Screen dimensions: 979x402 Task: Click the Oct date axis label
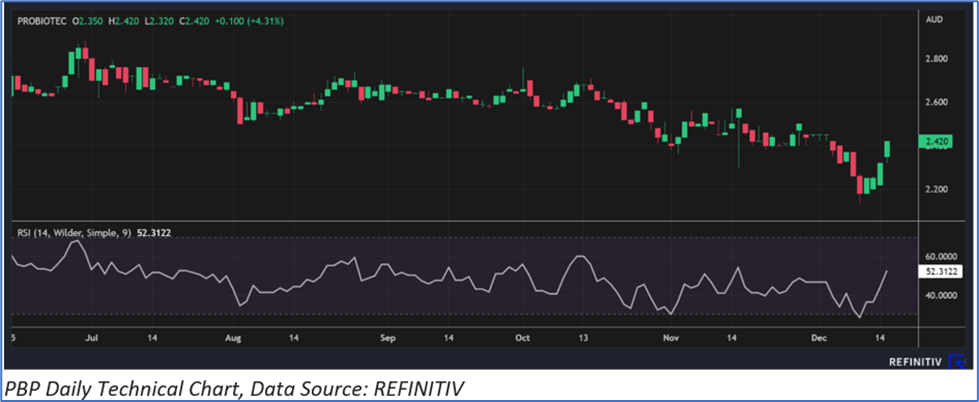click(x=523, y=338)
